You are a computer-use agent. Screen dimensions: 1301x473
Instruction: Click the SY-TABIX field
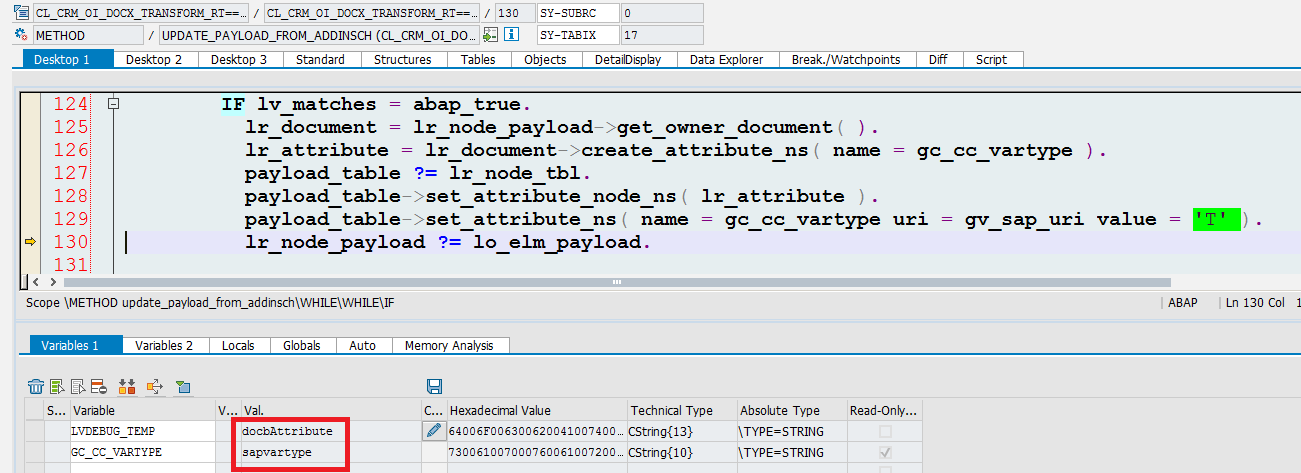(x=577, y=35)
